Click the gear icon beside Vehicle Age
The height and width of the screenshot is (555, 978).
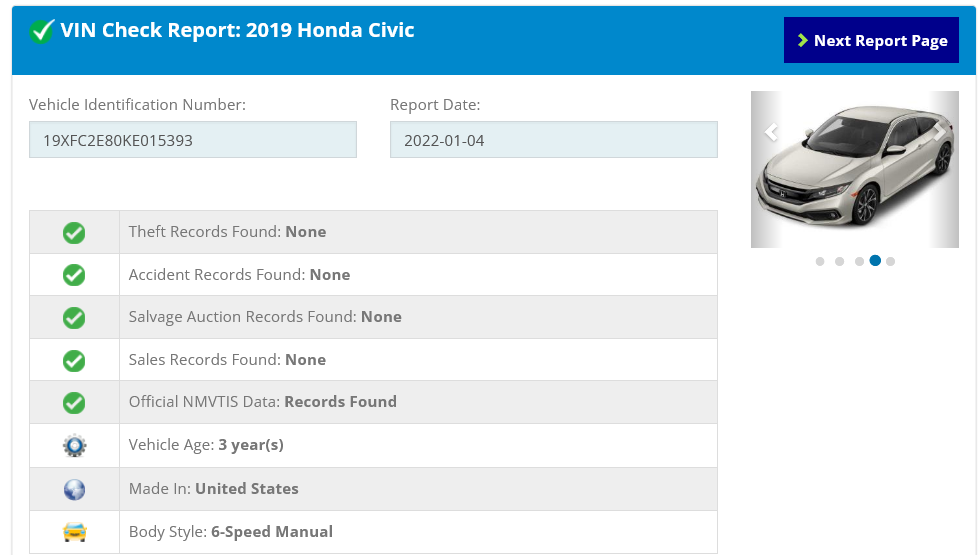[74, 446]
